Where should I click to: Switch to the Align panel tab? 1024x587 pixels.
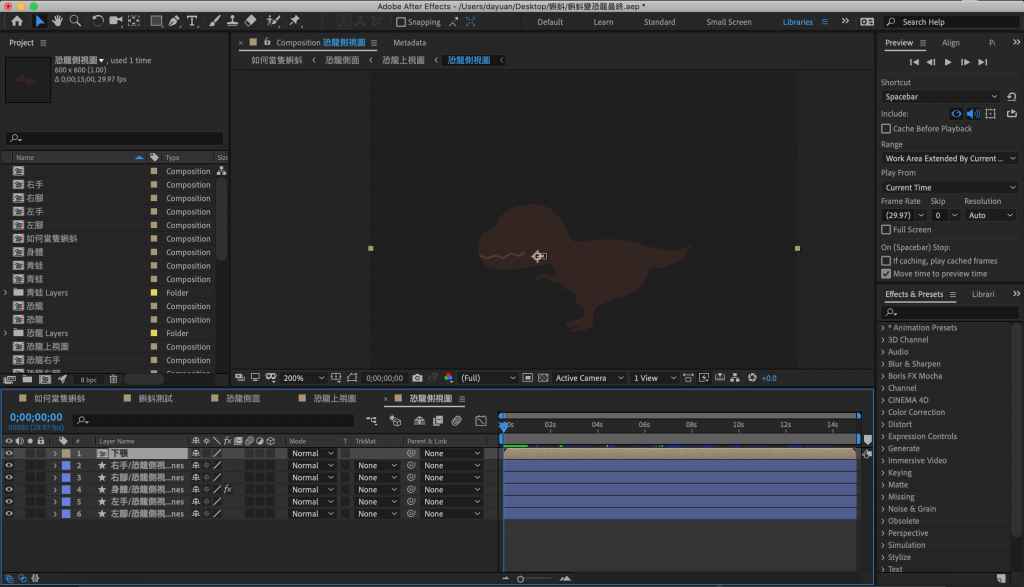click(950, 43)
